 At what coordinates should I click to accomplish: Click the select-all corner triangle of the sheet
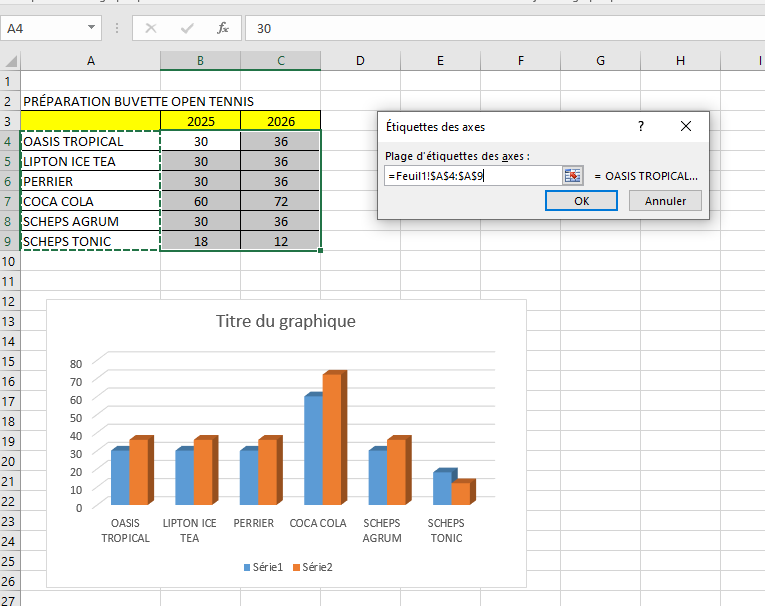point(11,61)
